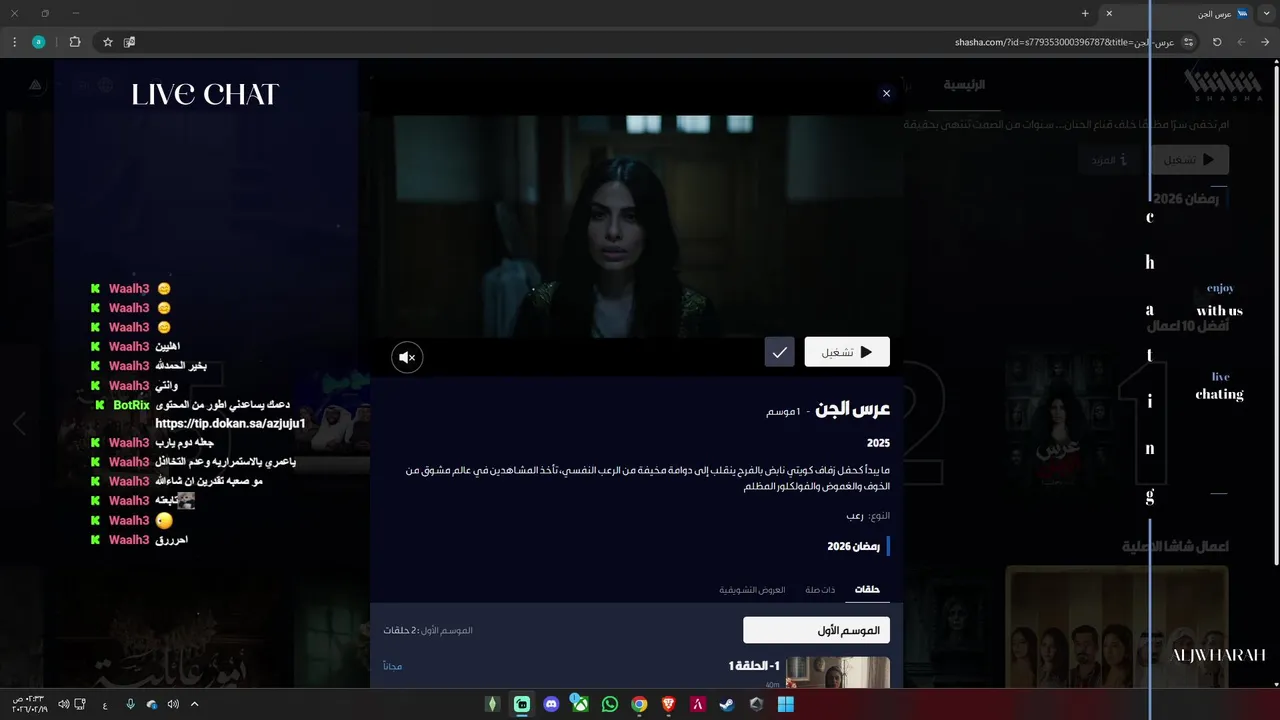Open the episode 1 thumbnail
This screenshot has height=720, width=1280.
[x=838, y=673]
